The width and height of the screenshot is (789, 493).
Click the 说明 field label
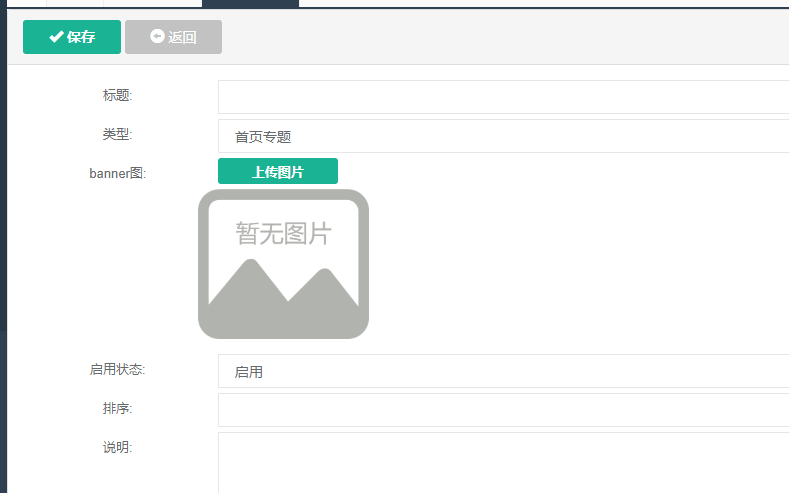pyautogui.click(x=117, y=447)
